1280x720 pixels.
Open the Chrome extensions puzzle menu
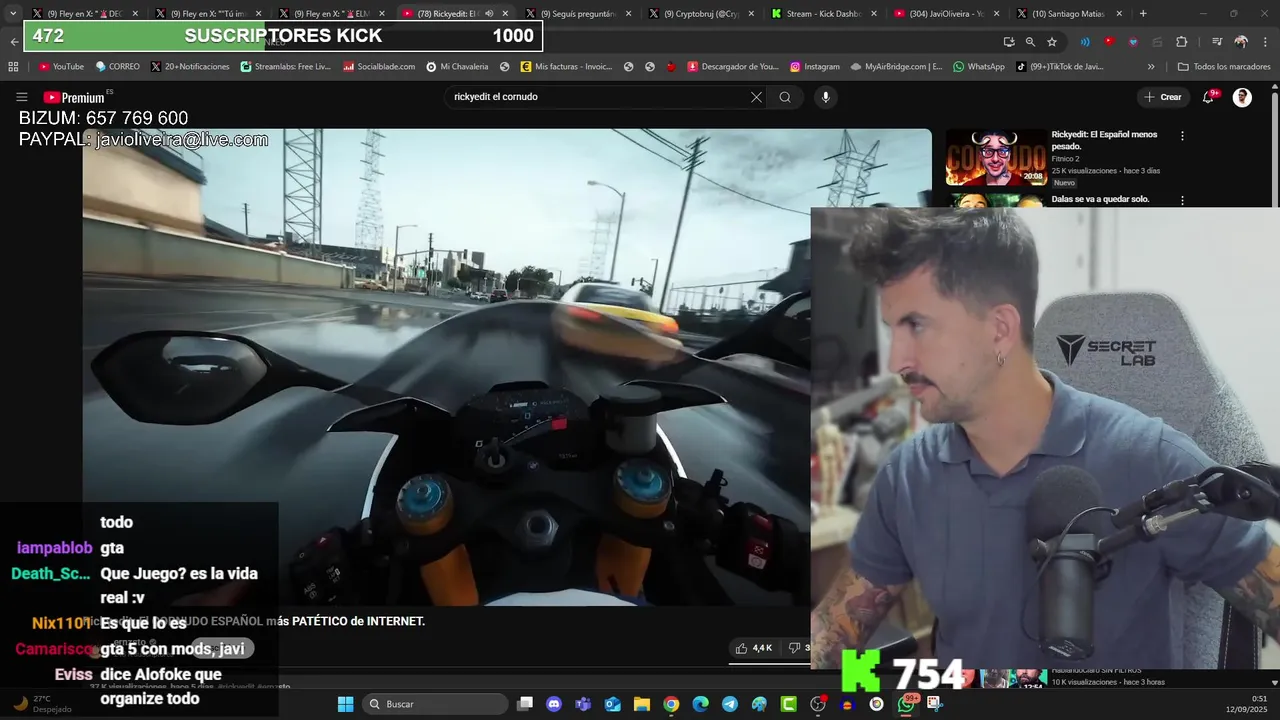[1181, 42]
